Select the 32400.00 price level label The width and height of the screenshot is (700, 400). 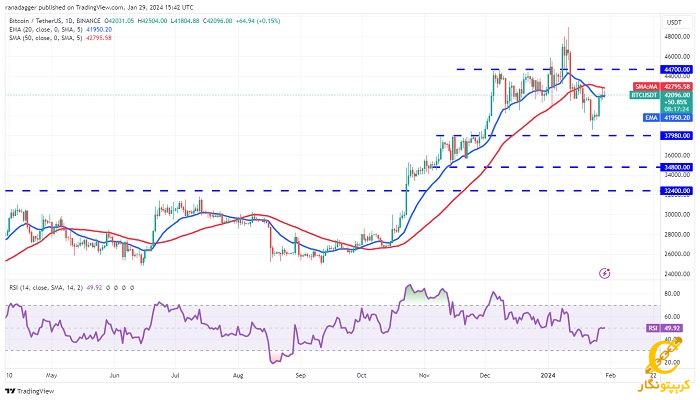point(677,191)
